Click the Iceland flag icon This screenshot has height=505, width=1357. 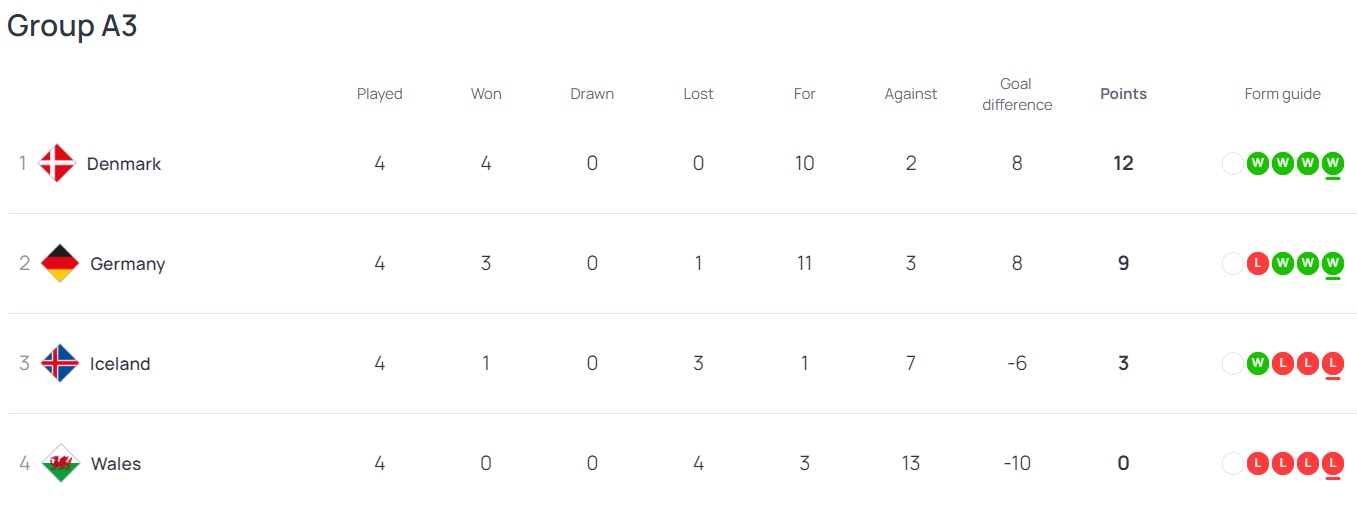(60, 363)
